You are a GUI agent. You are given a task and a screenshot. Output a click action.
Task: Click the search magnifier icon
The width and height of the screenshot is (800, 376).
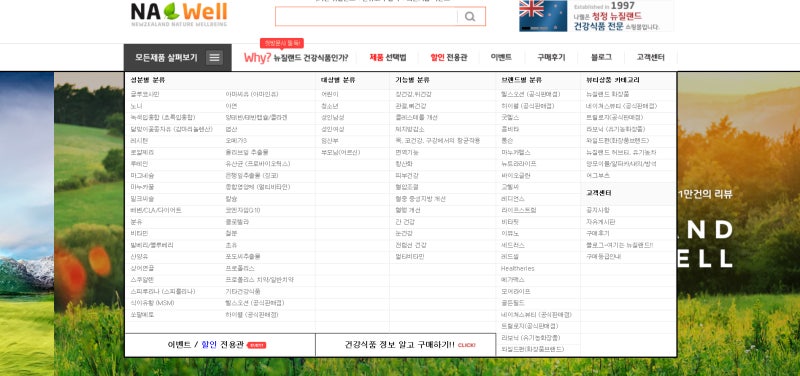(x=470, y=17)
